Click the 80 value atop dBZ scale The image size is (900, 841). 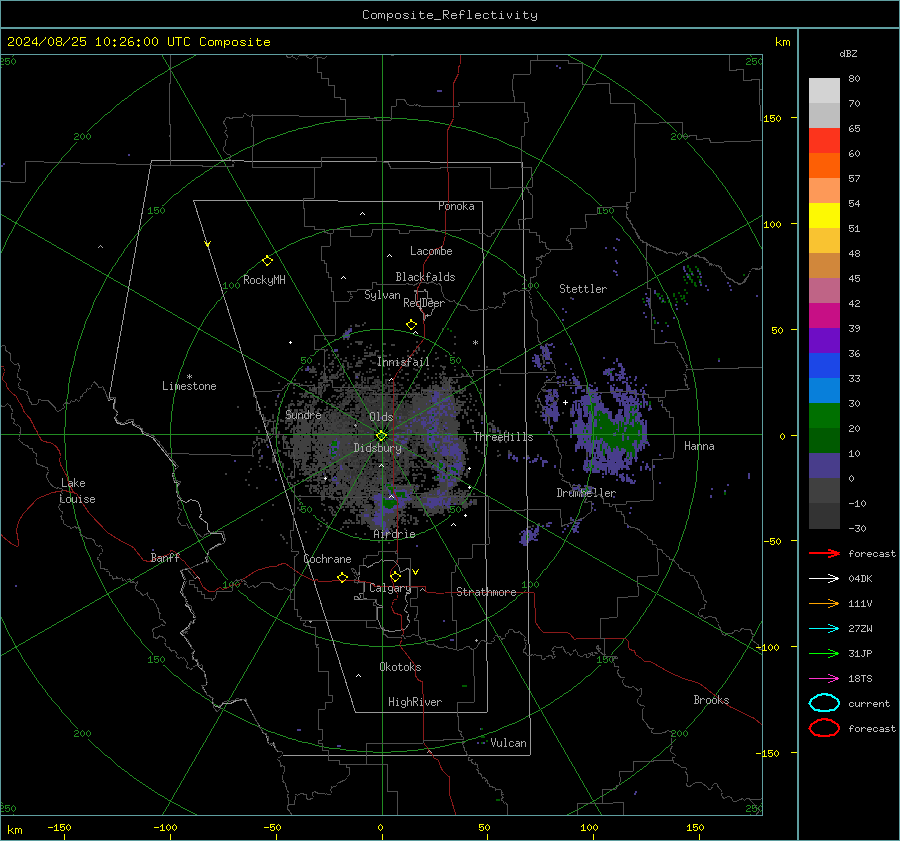pyautogui.click(x=854, y=79)
